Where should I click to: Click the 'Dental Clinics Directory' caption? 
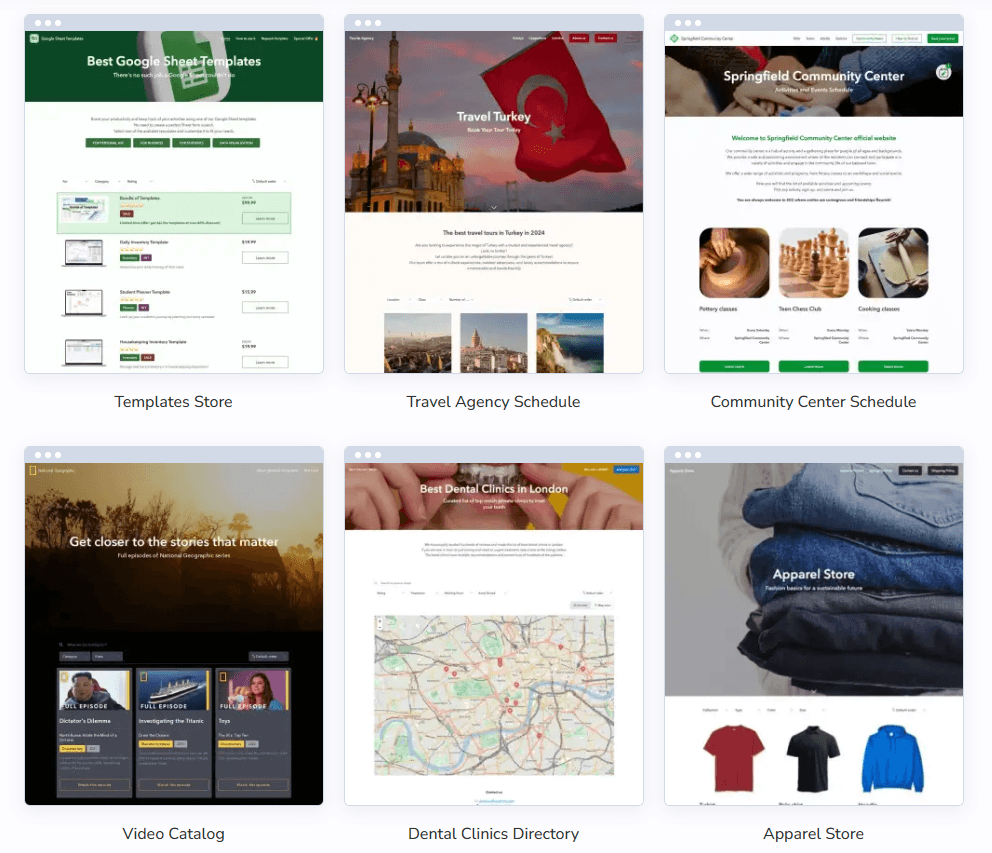[x=493, y=834]
